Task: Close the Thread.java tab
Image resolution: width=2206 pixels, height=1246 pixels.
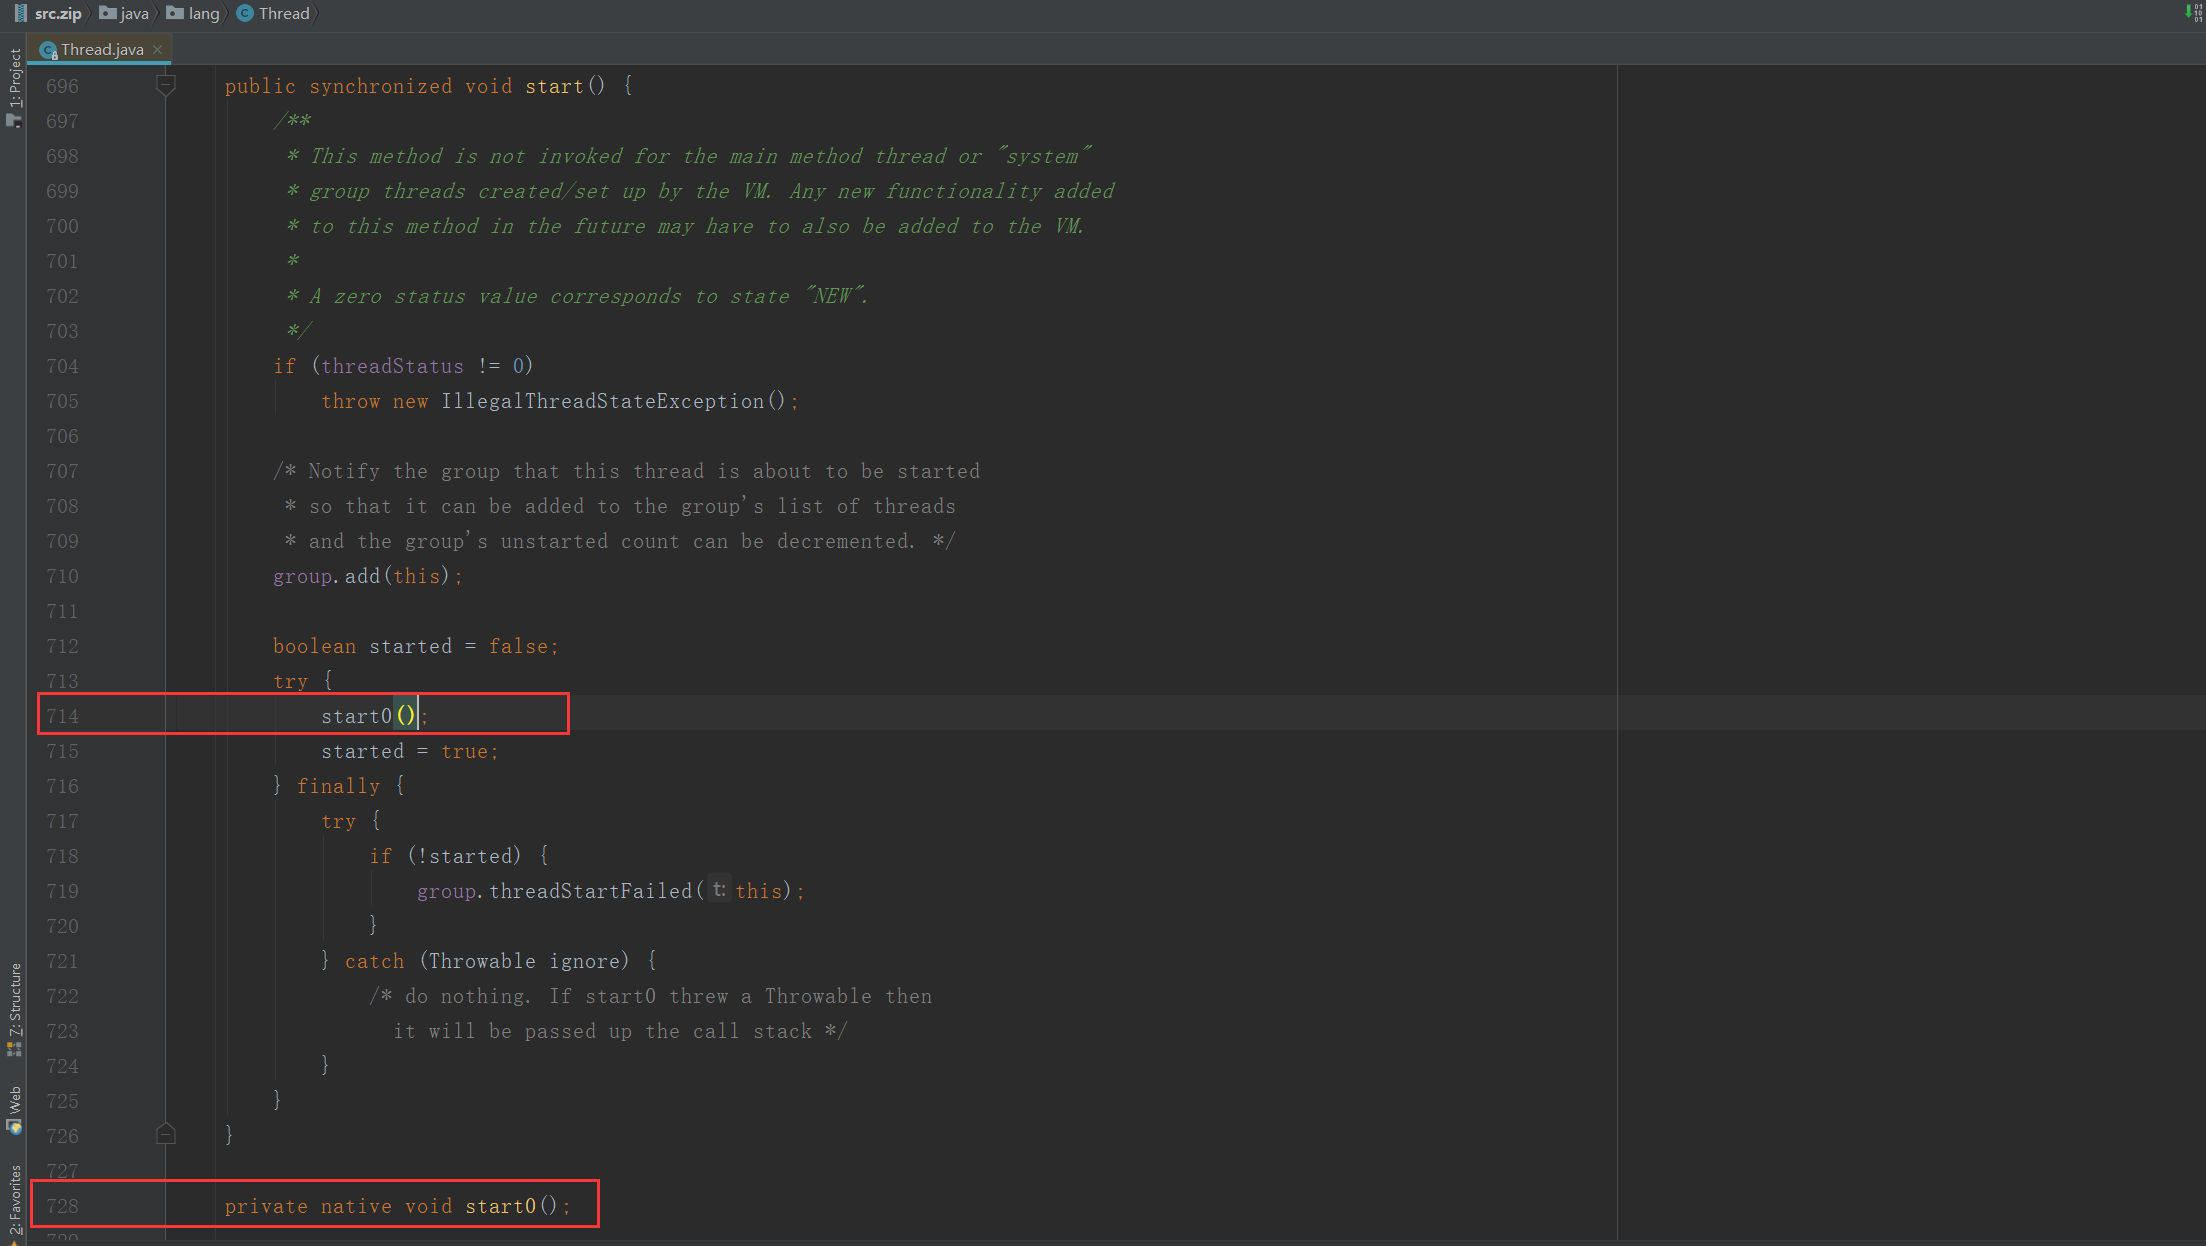Action: coord(158,49)
